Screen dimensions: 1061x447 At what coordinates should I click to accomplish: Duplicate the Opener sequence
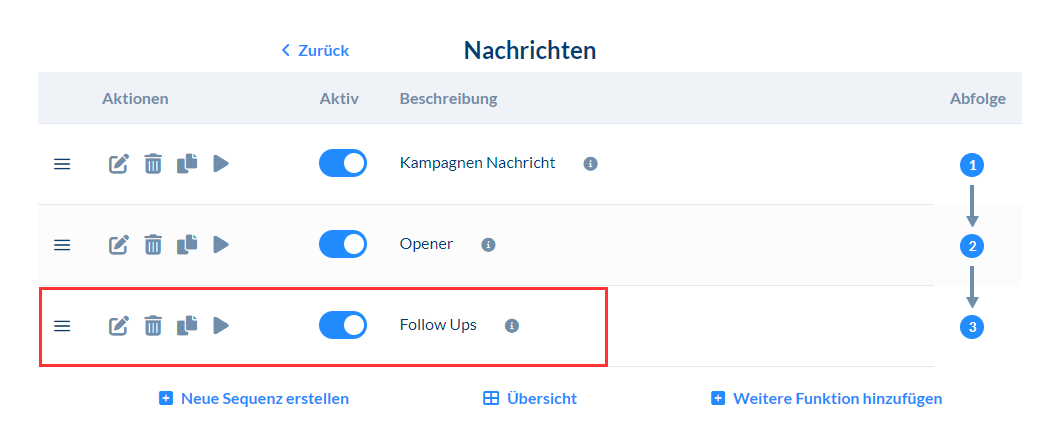coord(187,244)
